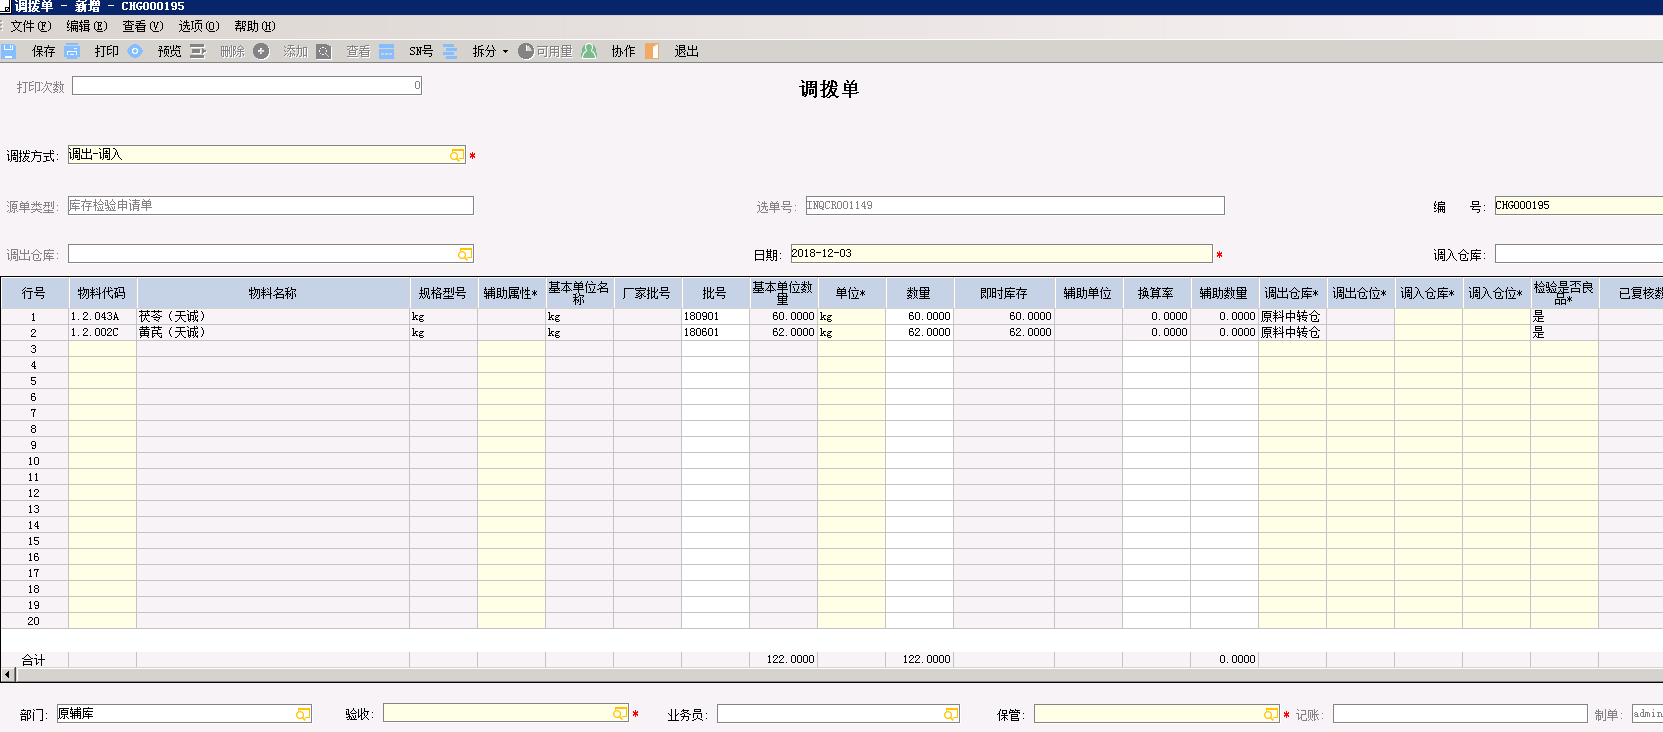
Task: Click the Preview (预览) eye icon
Action: coord(135,51)
